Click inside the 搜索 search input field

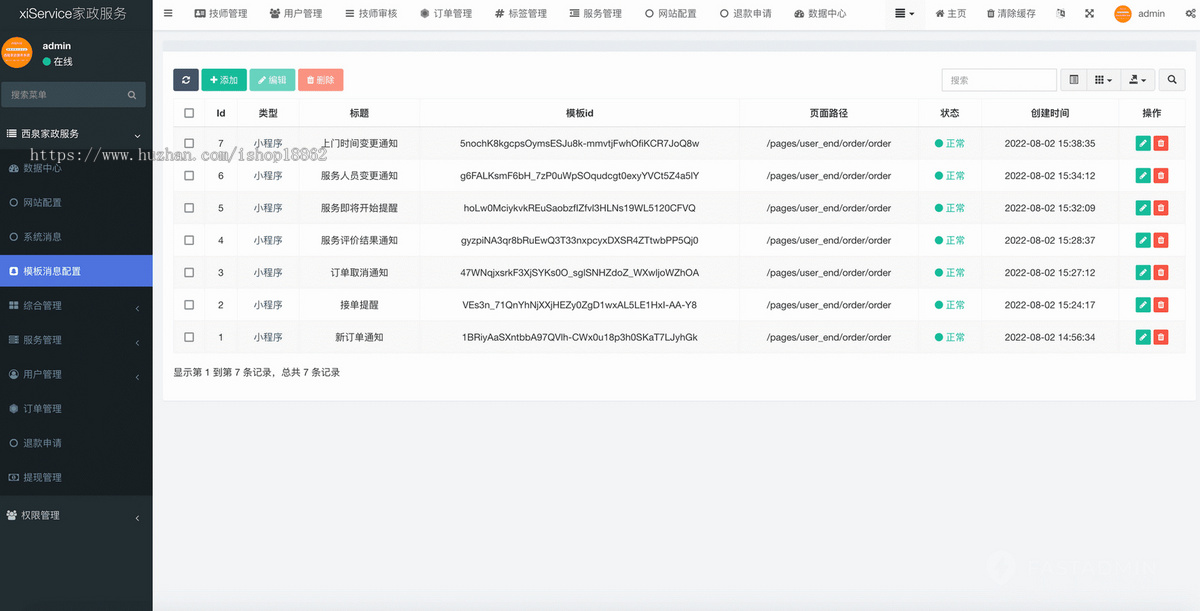(x=998, y=79)
